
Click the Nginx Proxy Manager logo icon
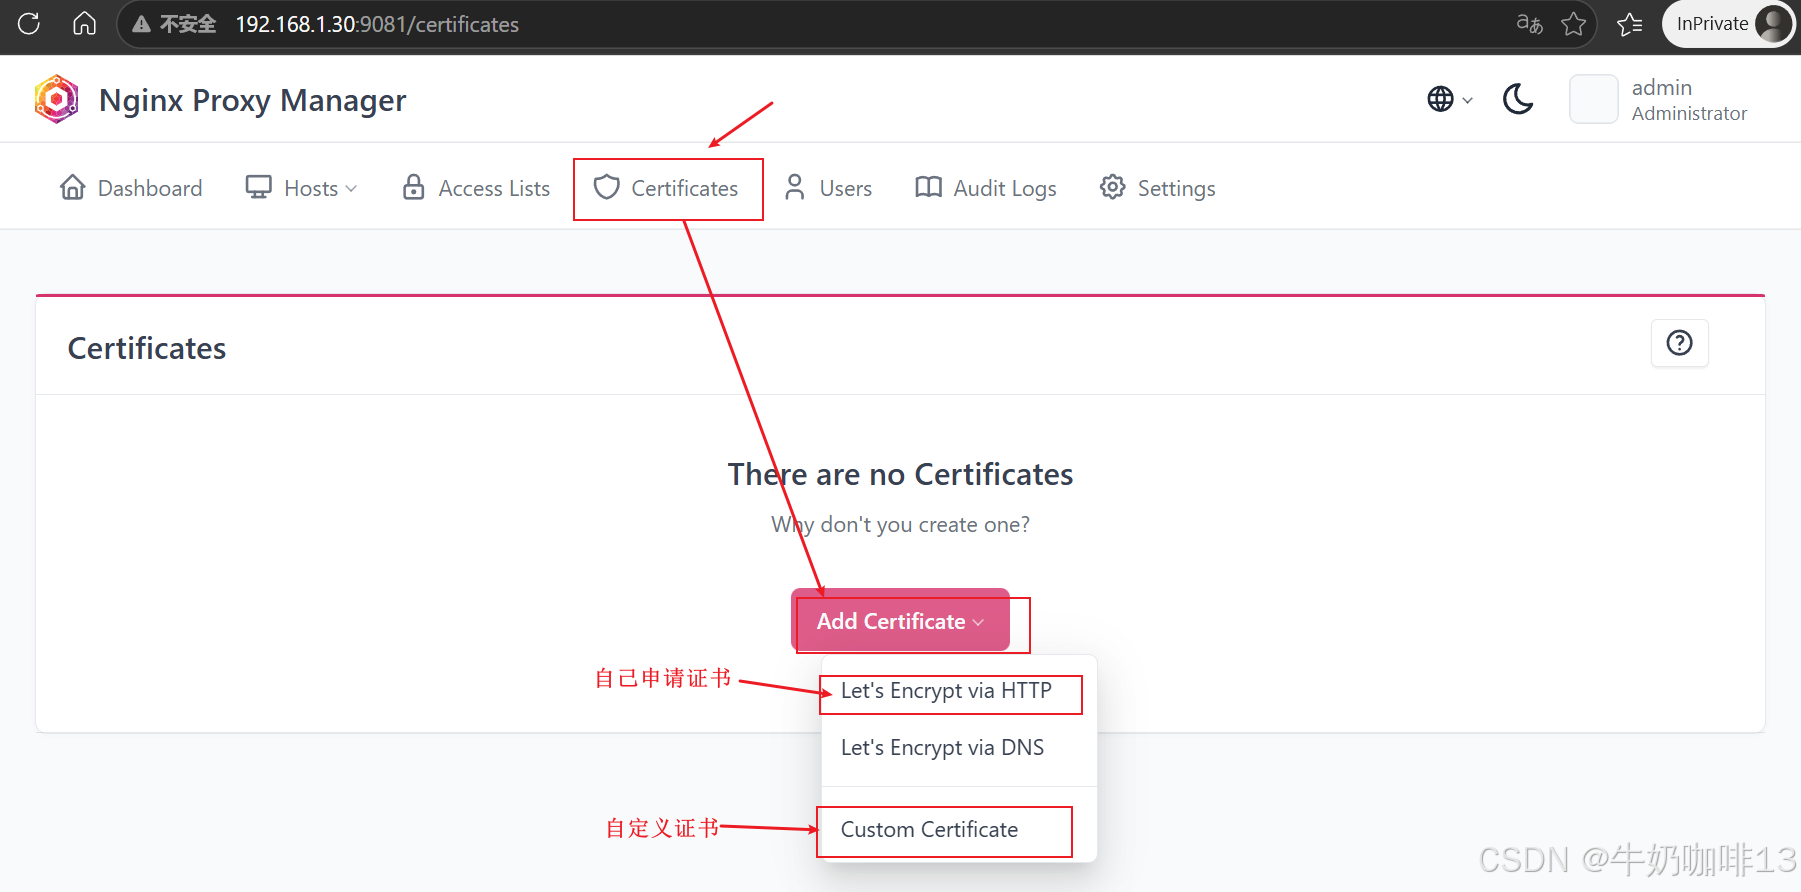(x=57, y=99)
